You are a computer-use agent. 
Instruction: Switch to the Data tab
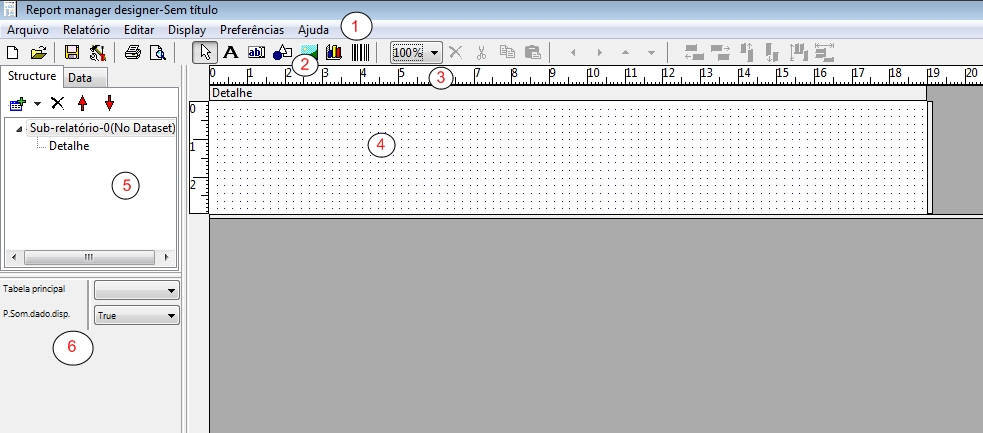pyautogui.click(x=81, y=77)
